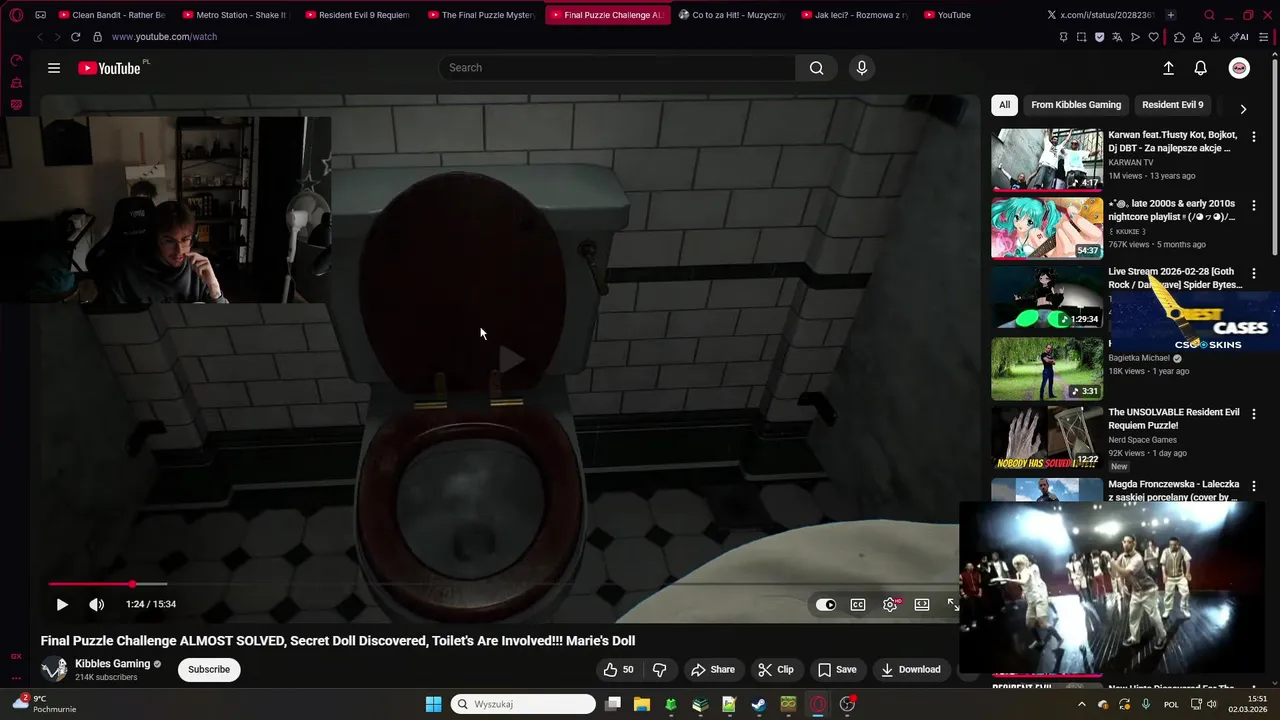Subscribe to Kibbles Gaming
This screenshot has height=720, width=1280.
click(x=209, y=669)
